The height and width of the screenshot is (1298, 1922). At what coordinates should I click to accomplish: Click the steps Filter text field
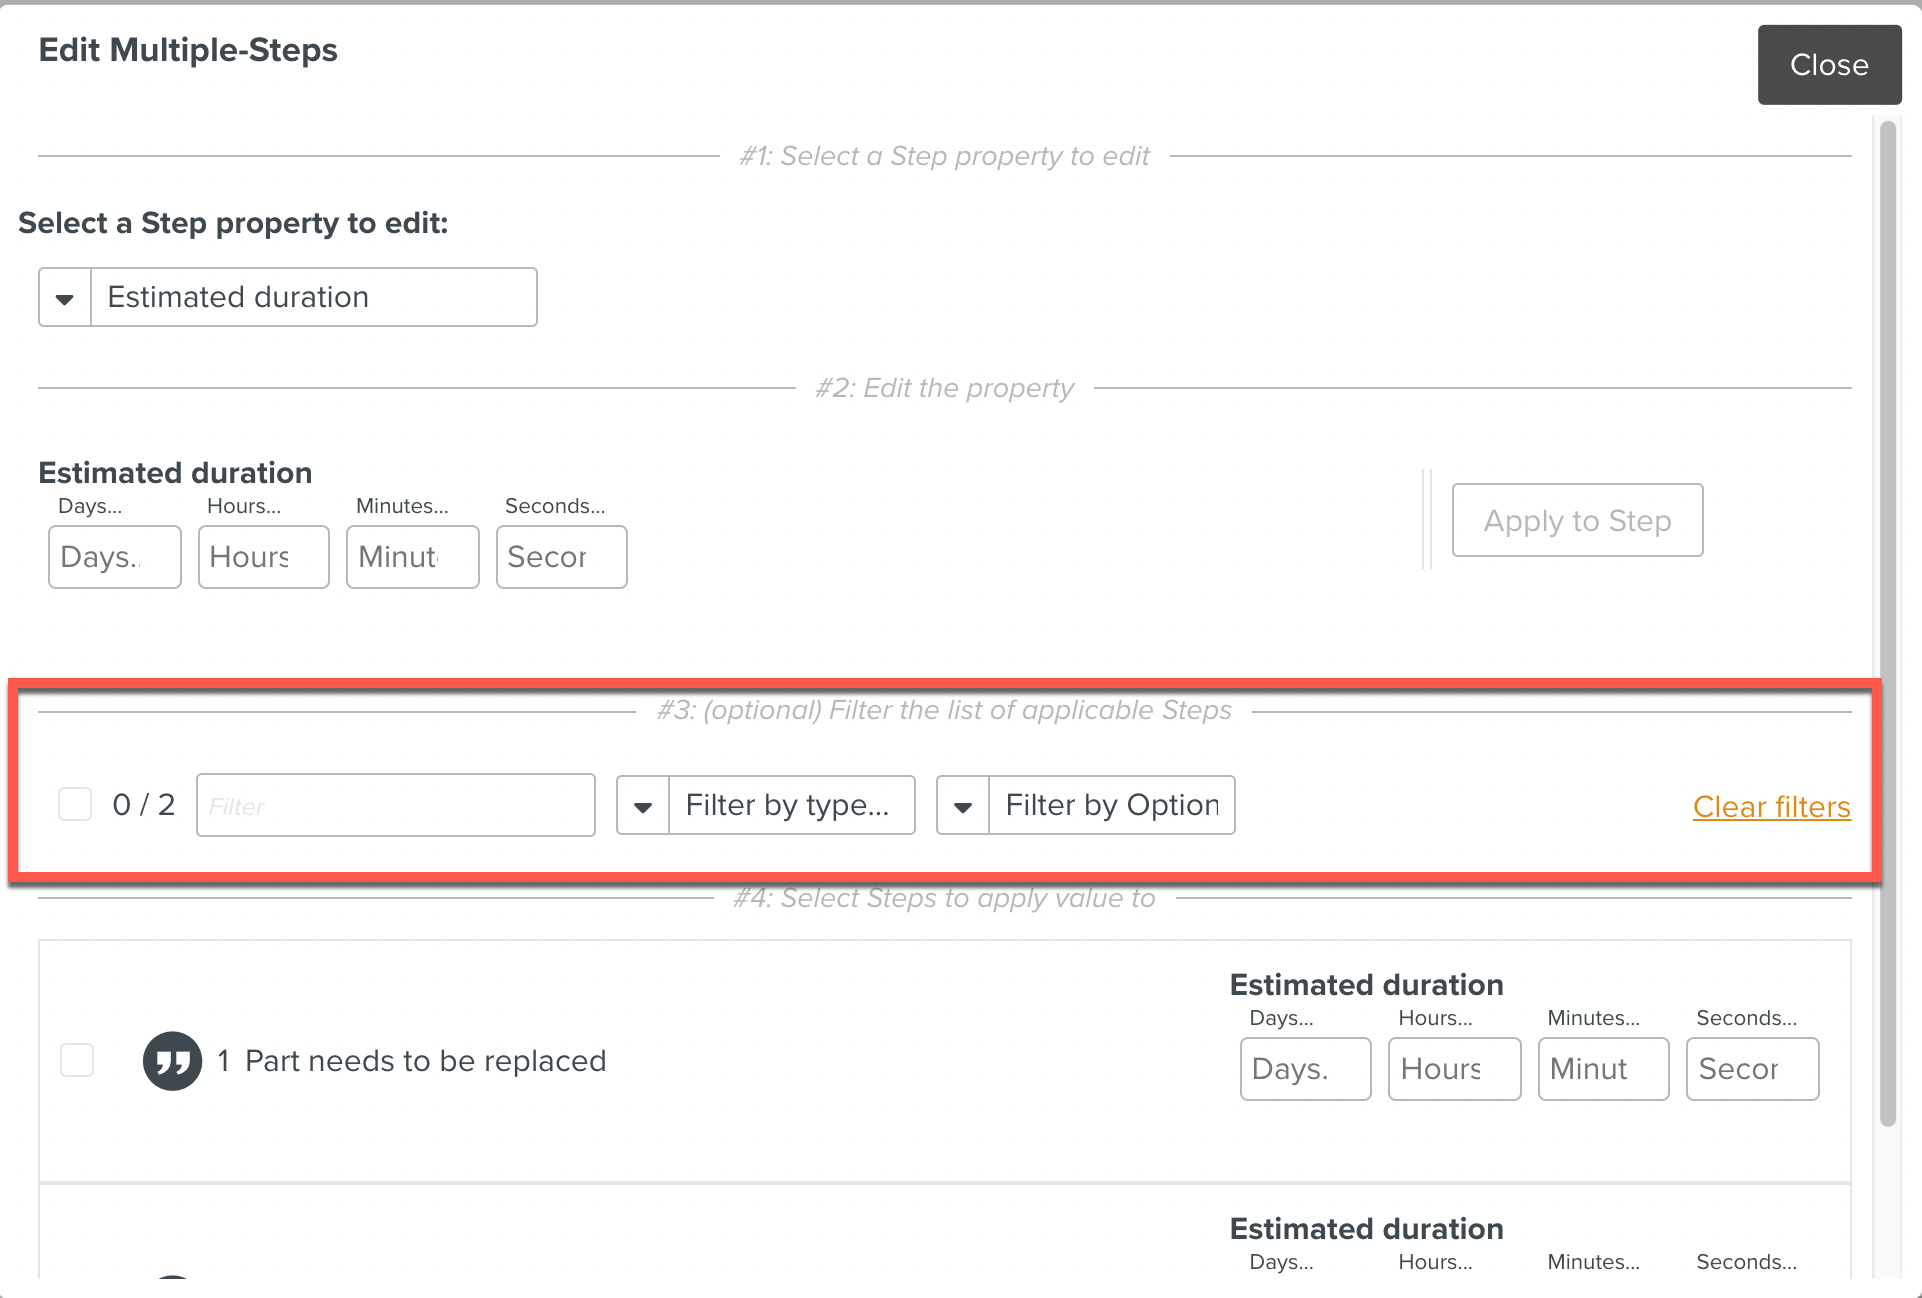(x=396, y=806)
